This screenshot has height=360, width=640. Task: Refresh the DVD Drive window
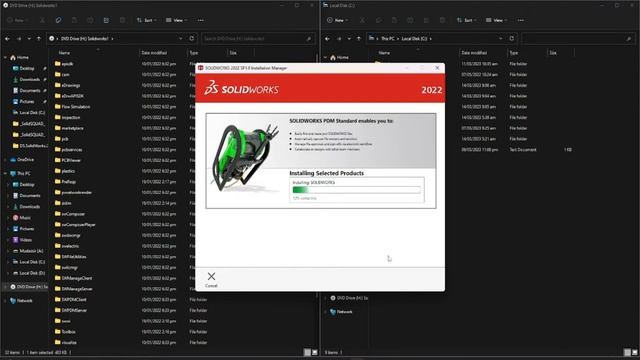tap(191, 38)
